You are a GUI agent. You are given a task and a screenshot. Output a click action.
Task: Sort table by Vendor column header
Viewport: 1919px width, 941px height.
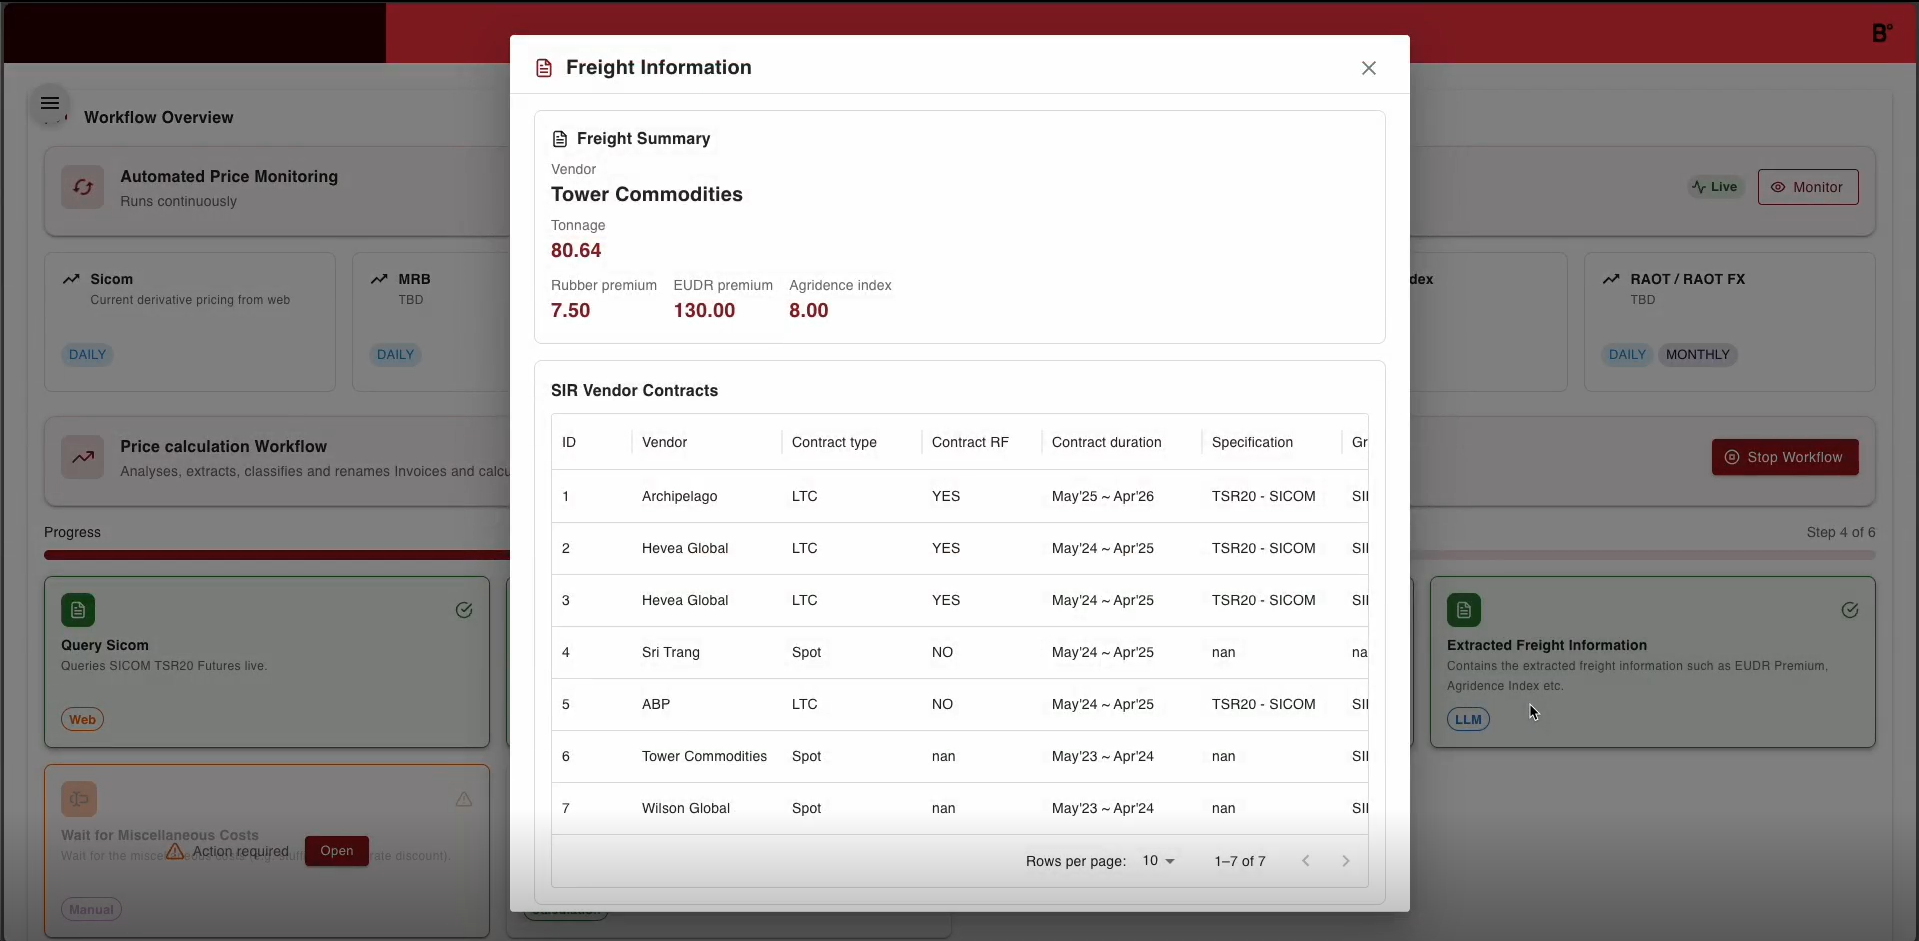tap(664, 442)
